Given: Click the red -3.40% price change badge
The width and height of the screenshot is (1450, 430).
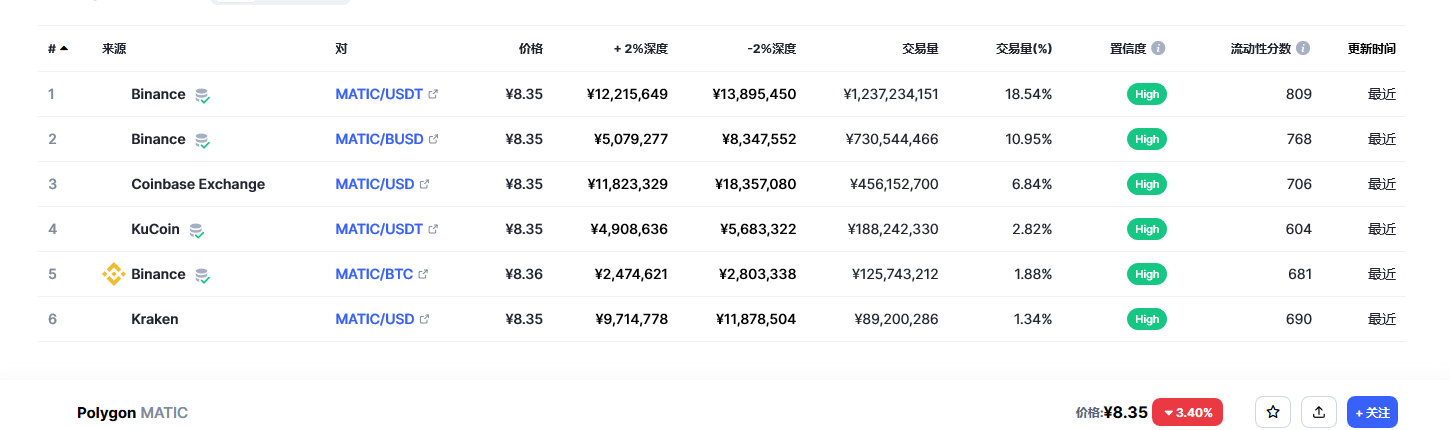Looking at the screenshot, I should [x=1188, y=412].
